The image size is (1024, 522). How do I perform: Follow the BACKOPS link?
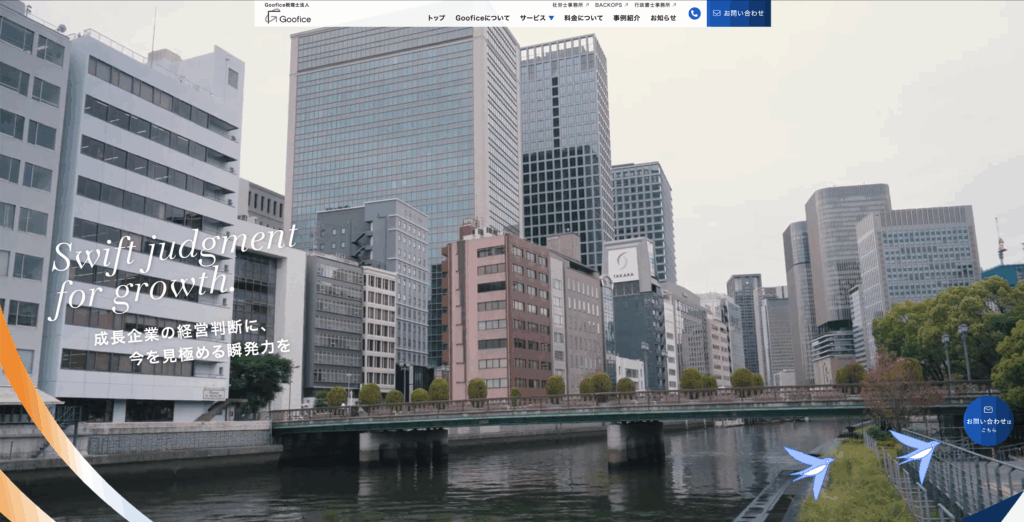coord(608,4)
